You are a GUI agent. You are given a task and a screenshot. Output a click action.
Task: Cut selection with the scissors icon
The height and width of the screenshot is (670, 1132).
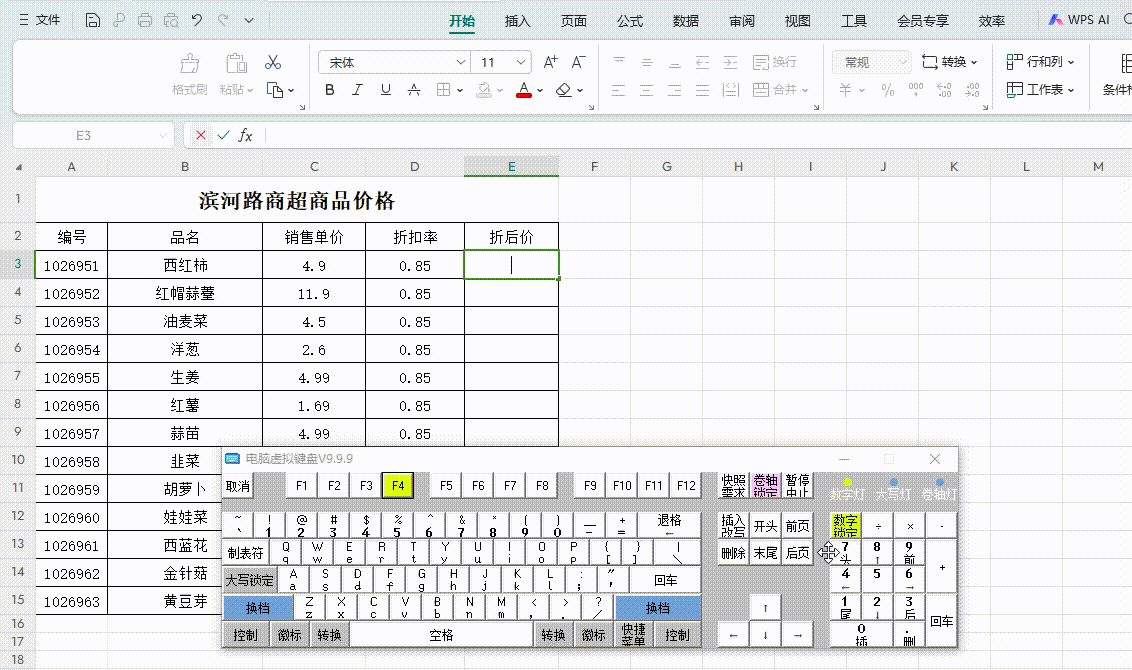click(273, 63)
